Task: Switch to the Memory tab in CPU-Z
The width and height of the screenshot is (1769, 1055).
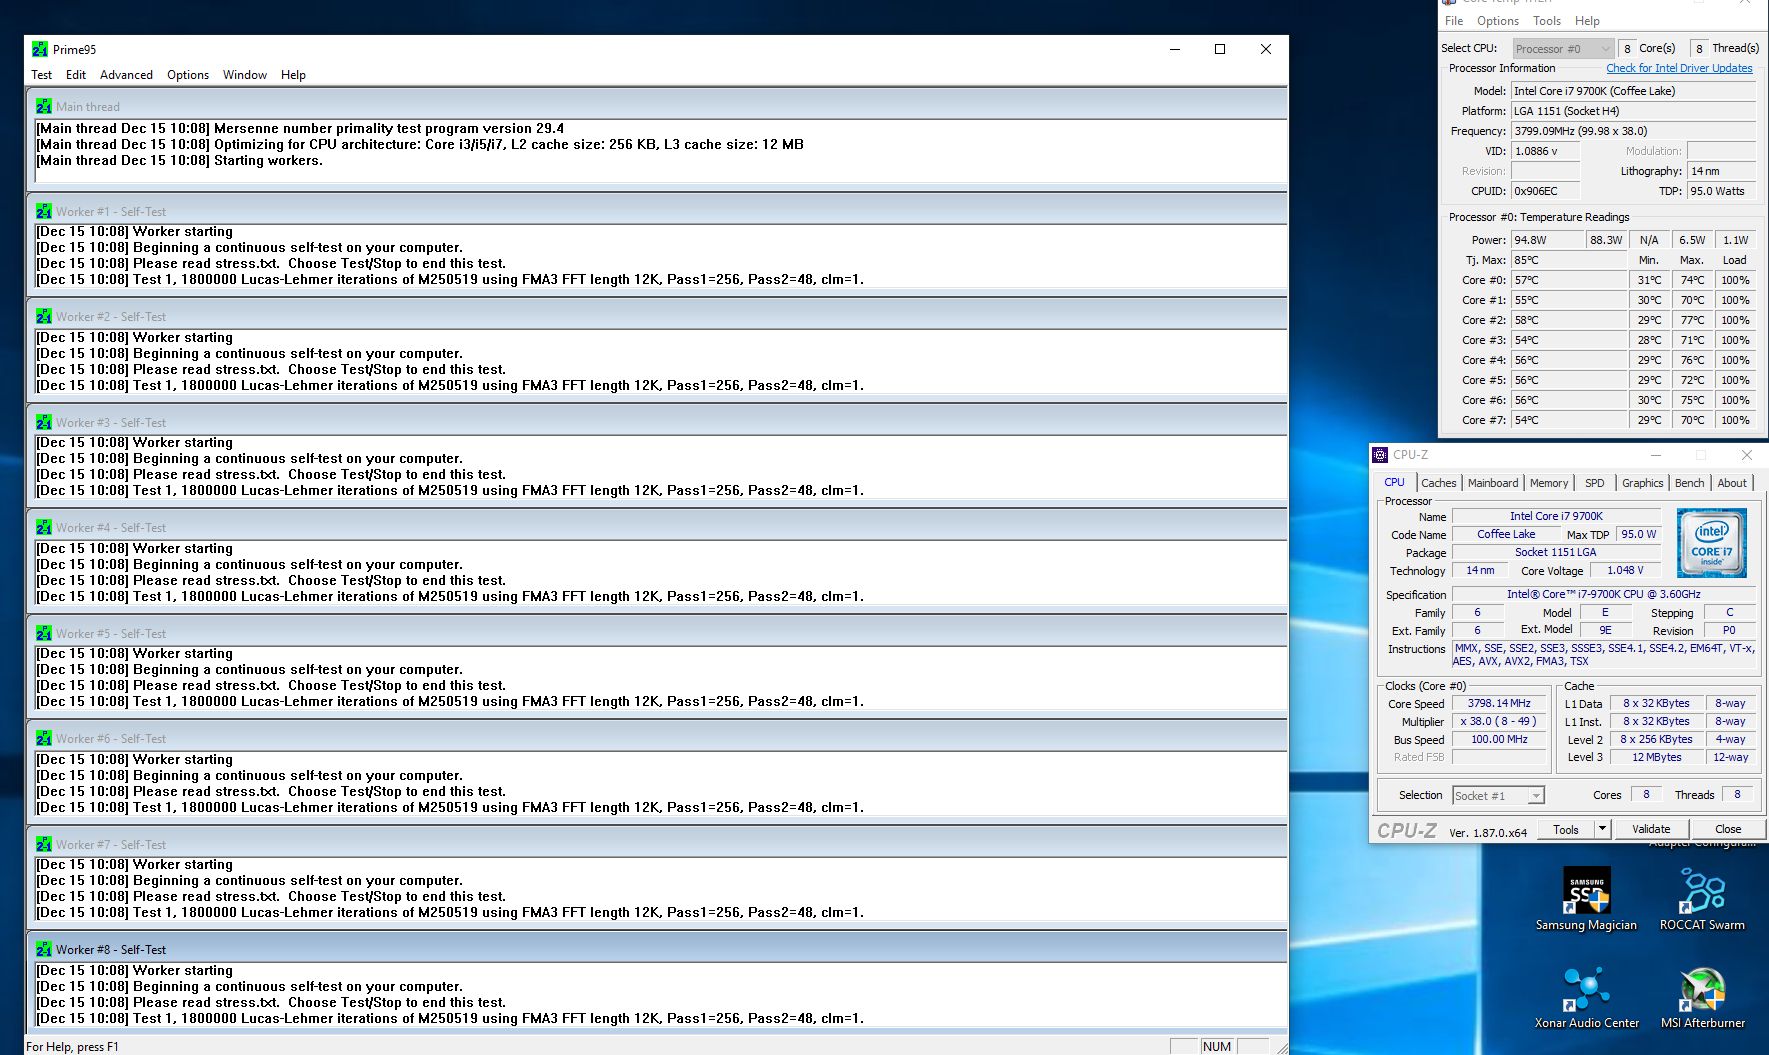Action: [x=1549, y=483]
